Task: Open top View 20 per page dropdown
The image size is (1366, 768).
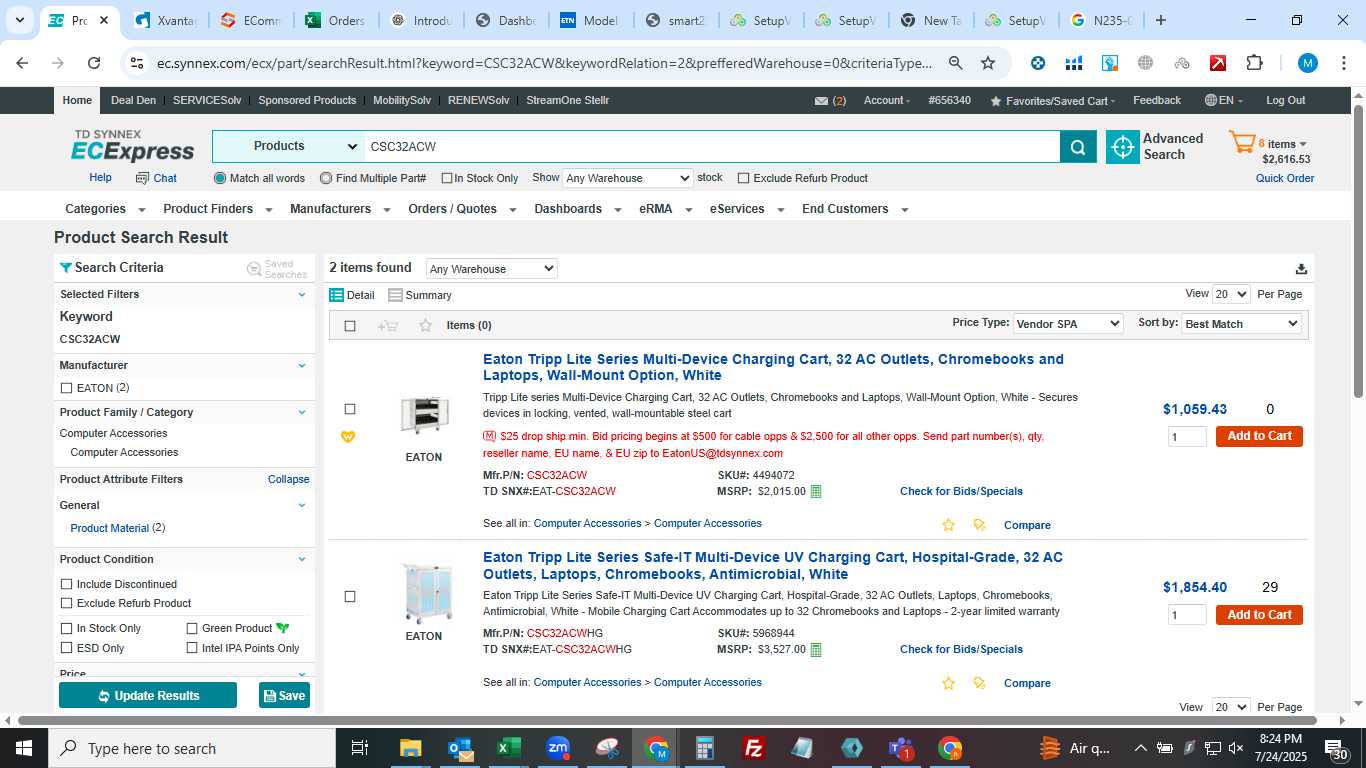Action: click(x=1231, y=294)
